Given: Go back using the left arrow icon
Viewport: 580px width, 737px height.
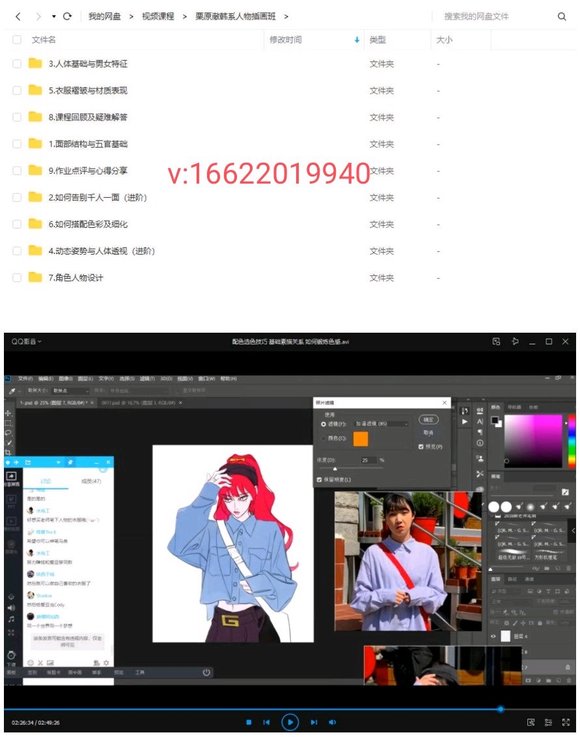Looking at the screenshot, I should pyautogui.click(x=18, y=16).
